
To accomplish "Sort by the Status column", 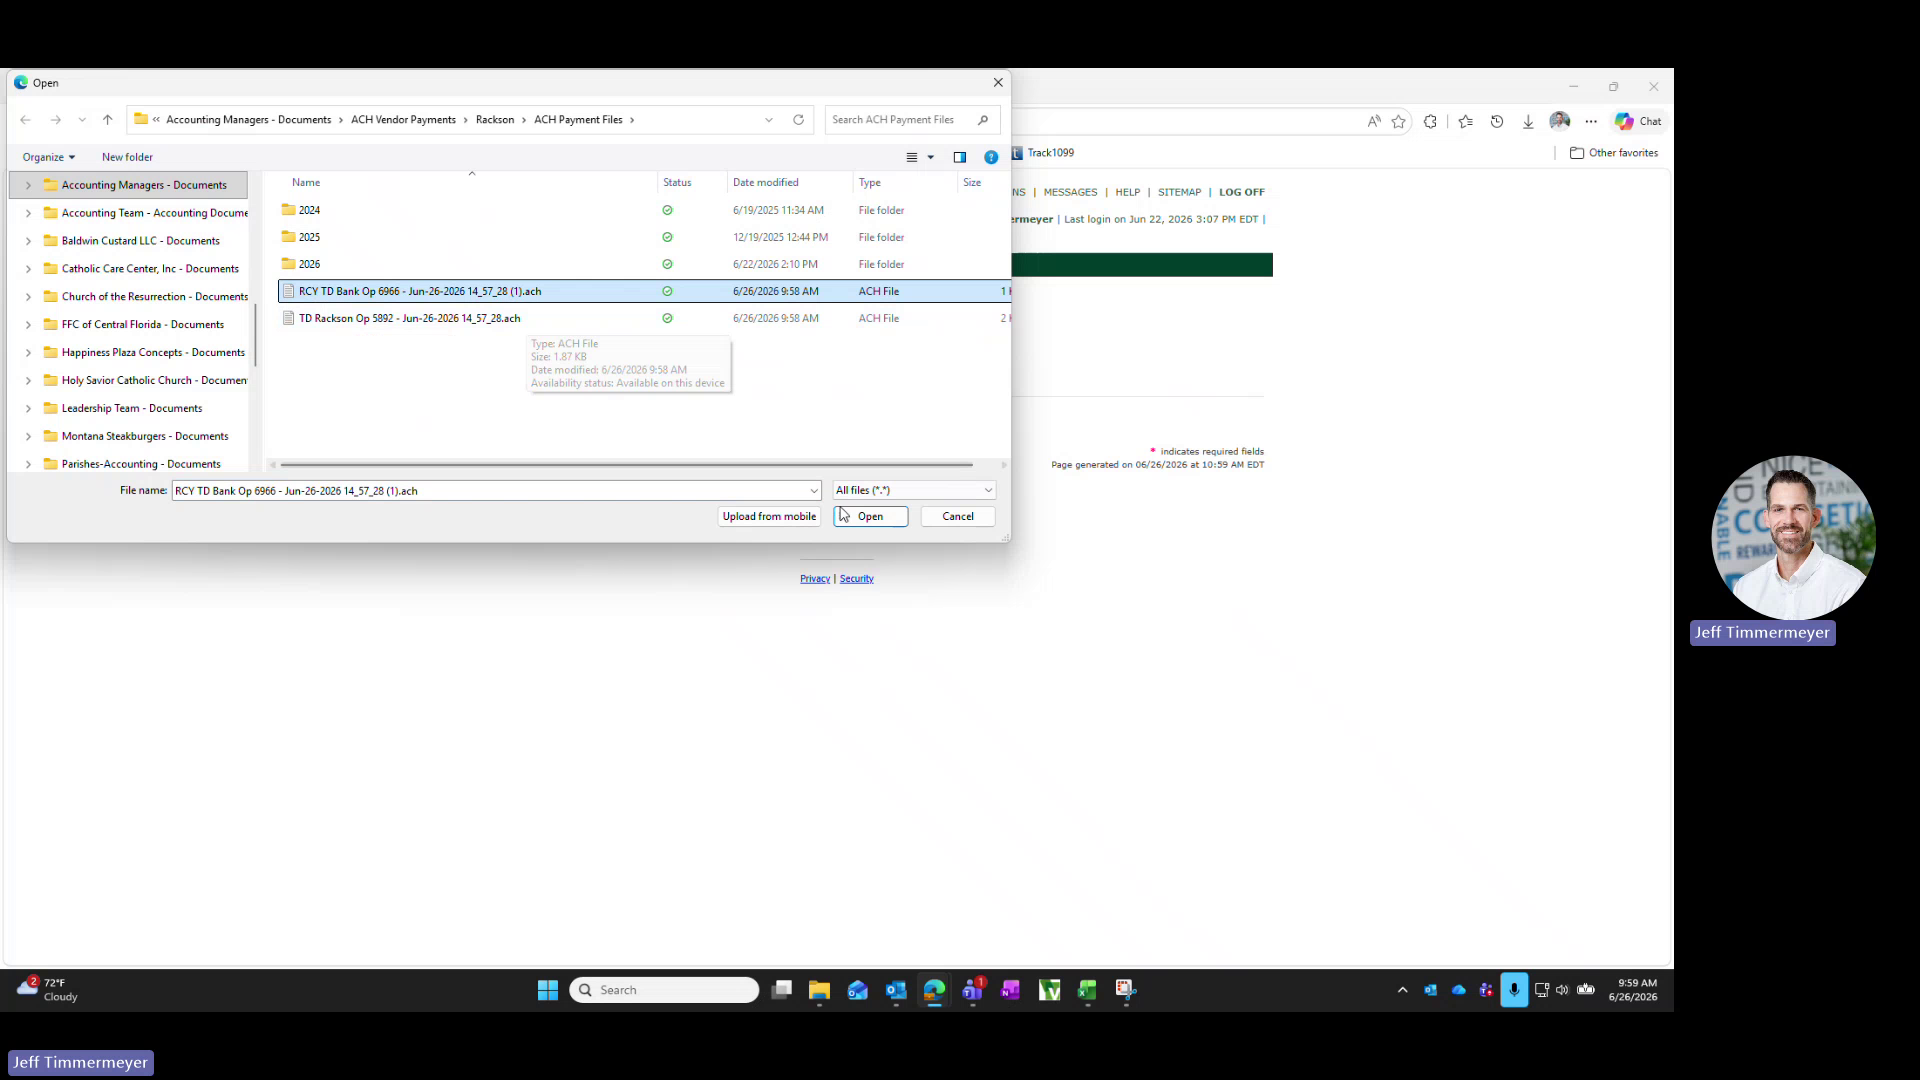I will [x=677, y=183].
